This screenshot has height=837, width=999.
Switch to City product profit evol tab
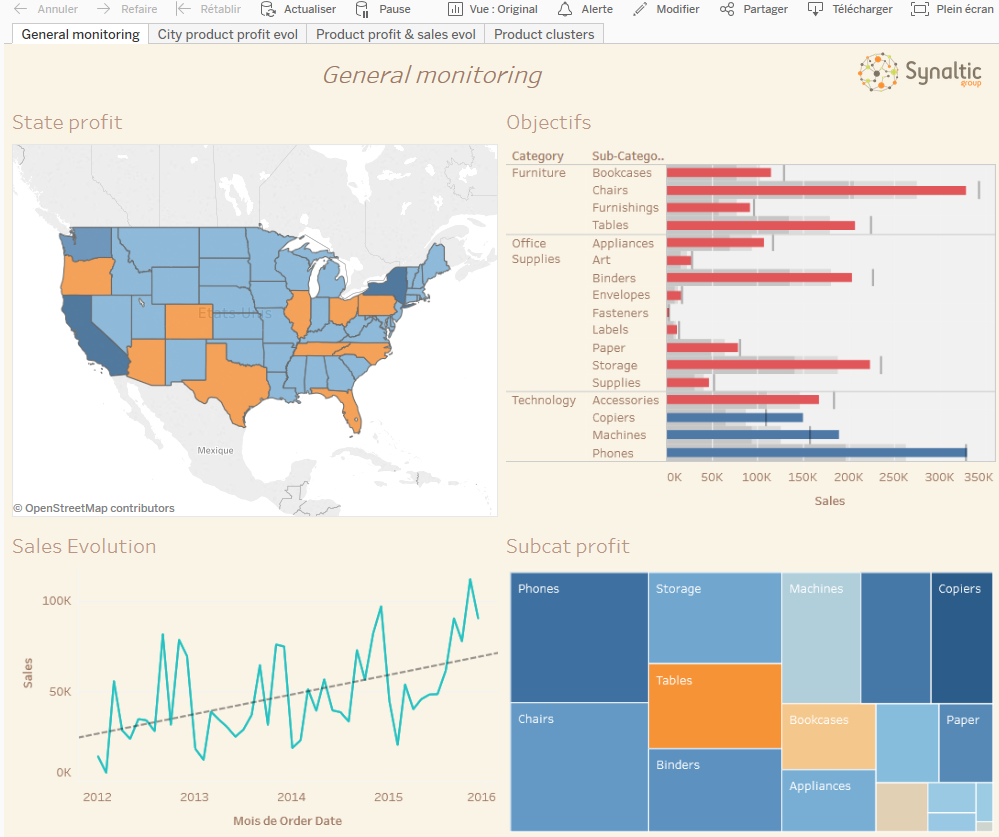click(227, 34)
